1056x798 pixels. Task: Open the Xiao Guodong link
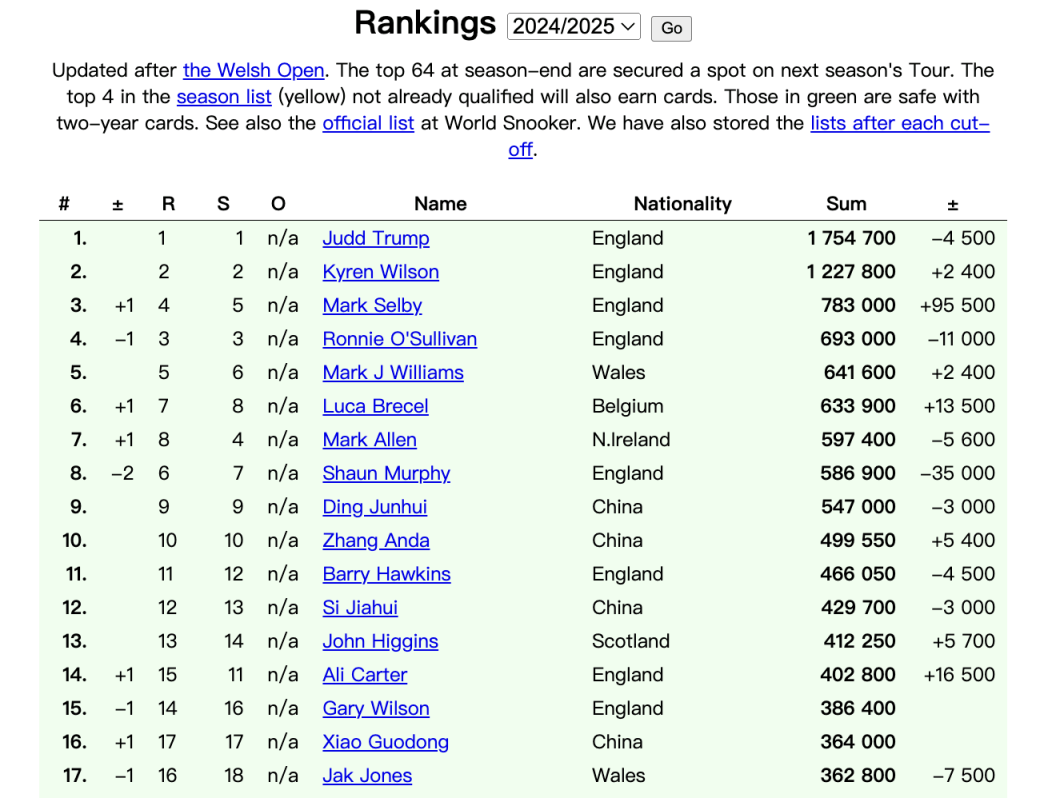click(x=385, y=742)
